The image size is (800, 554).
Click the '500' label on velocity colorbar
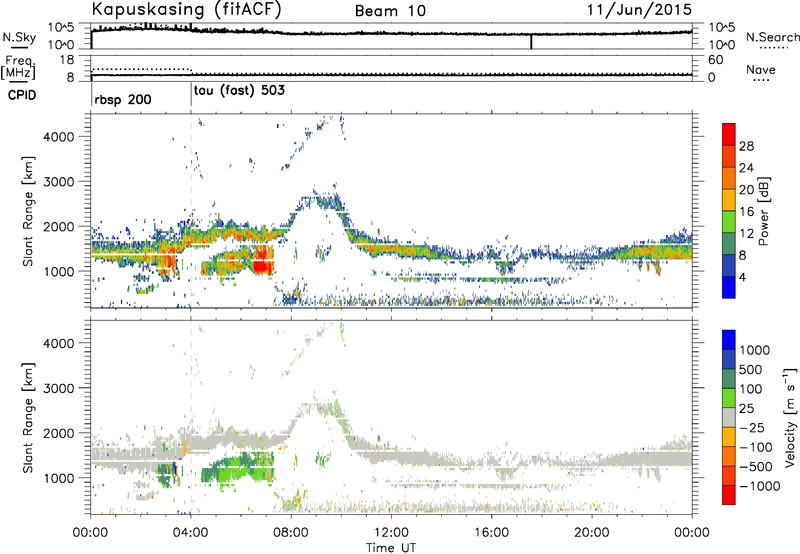click(x=752, y=370)
